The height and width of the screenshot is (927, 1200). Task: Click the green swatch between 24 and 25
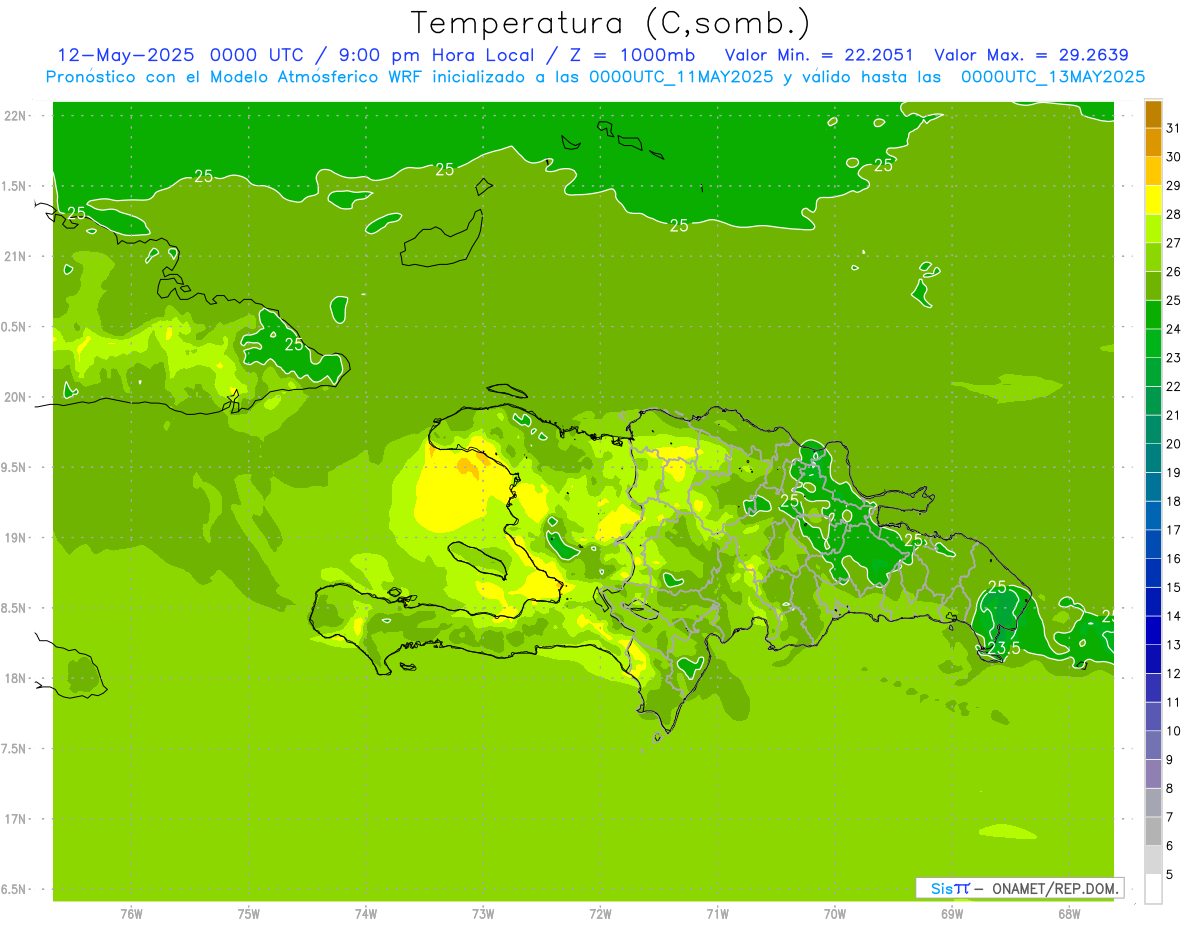[x=1153, y=315]
